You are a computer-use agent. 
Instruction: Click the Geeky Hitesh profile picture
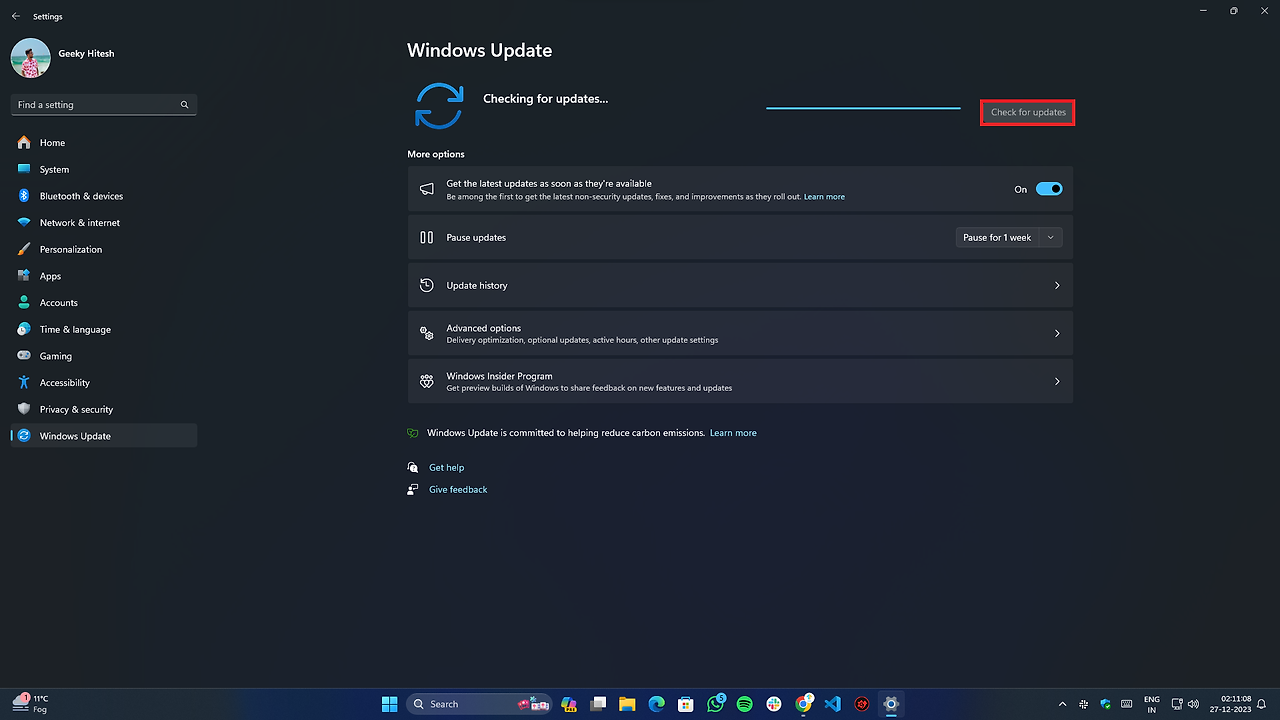point(31,58)
